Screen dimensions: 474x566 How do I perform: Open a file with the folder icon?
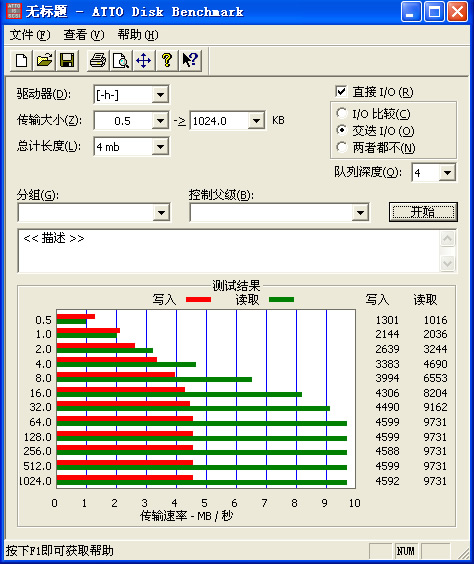pos(44,60)
